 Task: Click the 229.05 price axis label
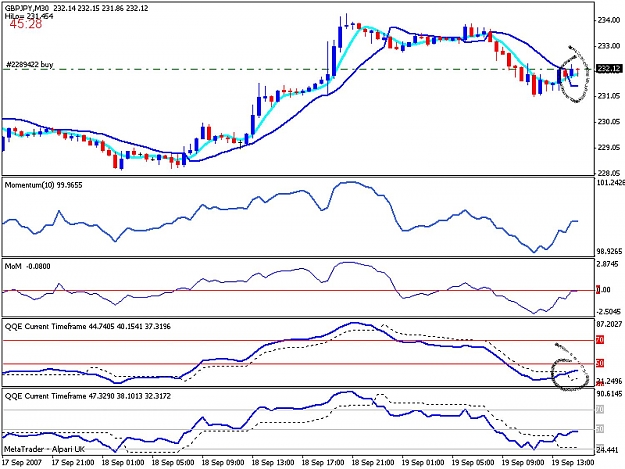608,147
